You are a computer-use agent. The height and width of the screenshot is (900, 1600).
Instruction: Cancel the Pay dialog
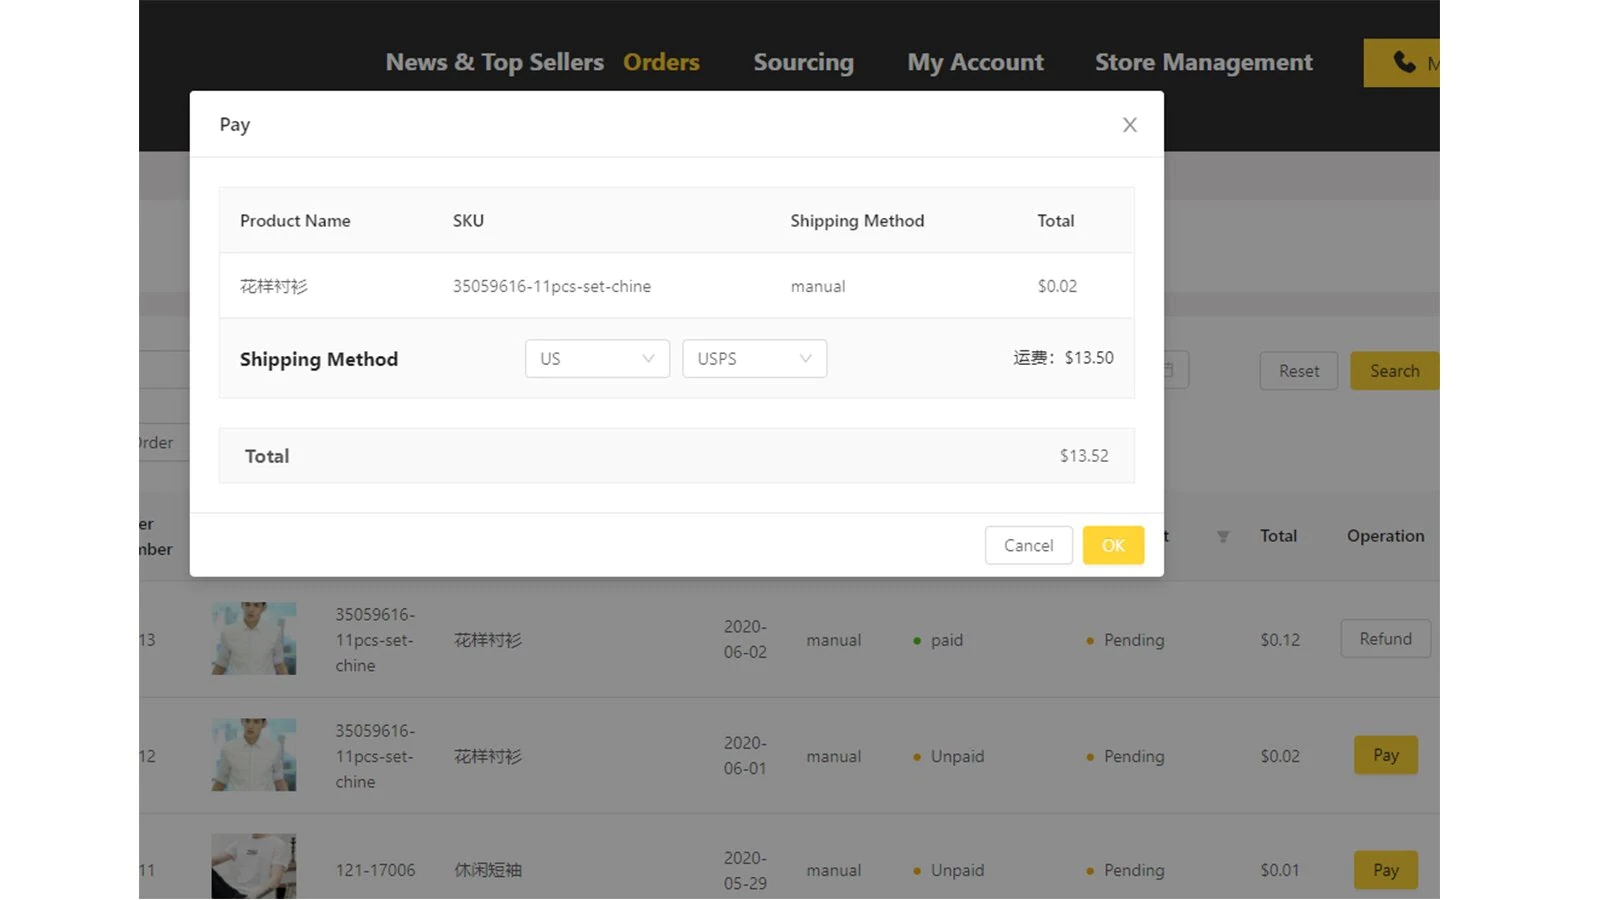[x=1028, y=545]
